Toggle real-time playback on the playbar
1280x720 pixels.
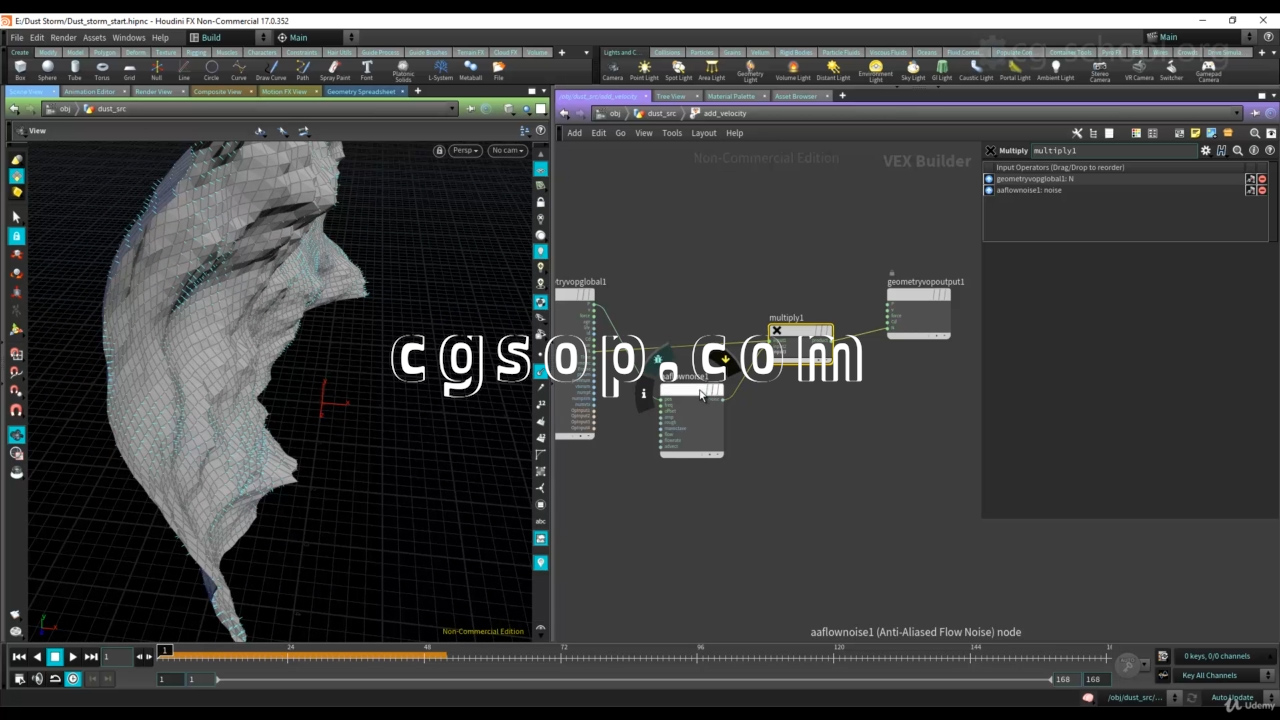73,679
